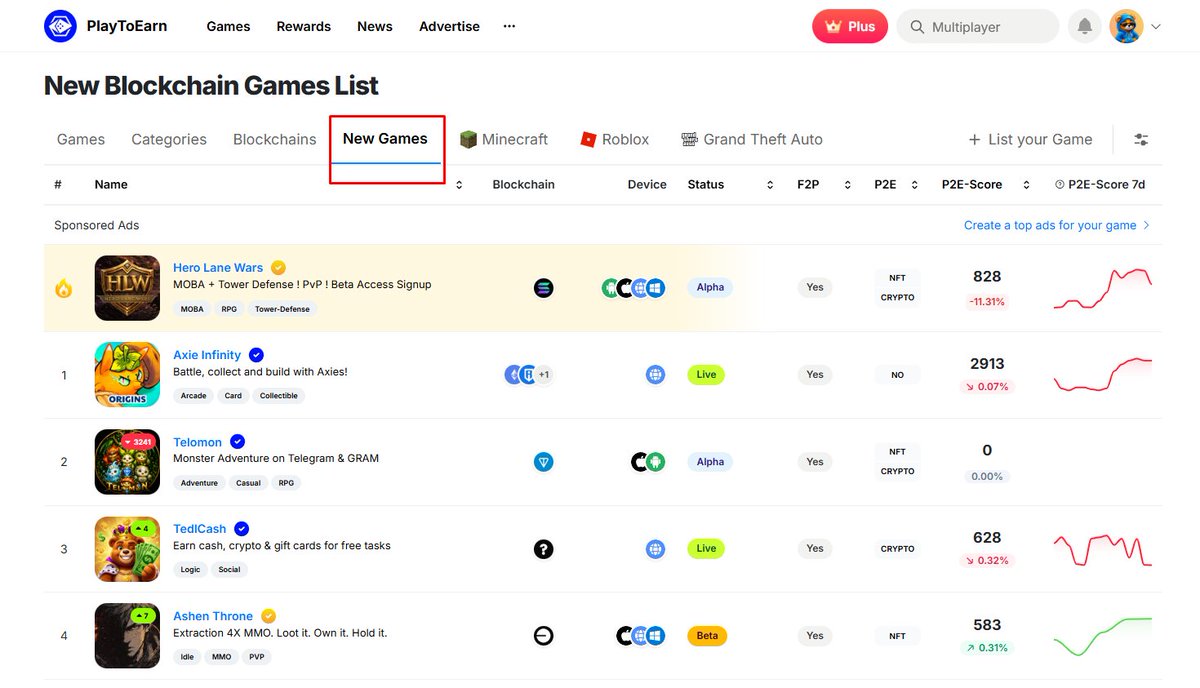Image resolution: width=1200 pixels, height=688 pixels.
Task: Open the News menu
Action: 375,26
